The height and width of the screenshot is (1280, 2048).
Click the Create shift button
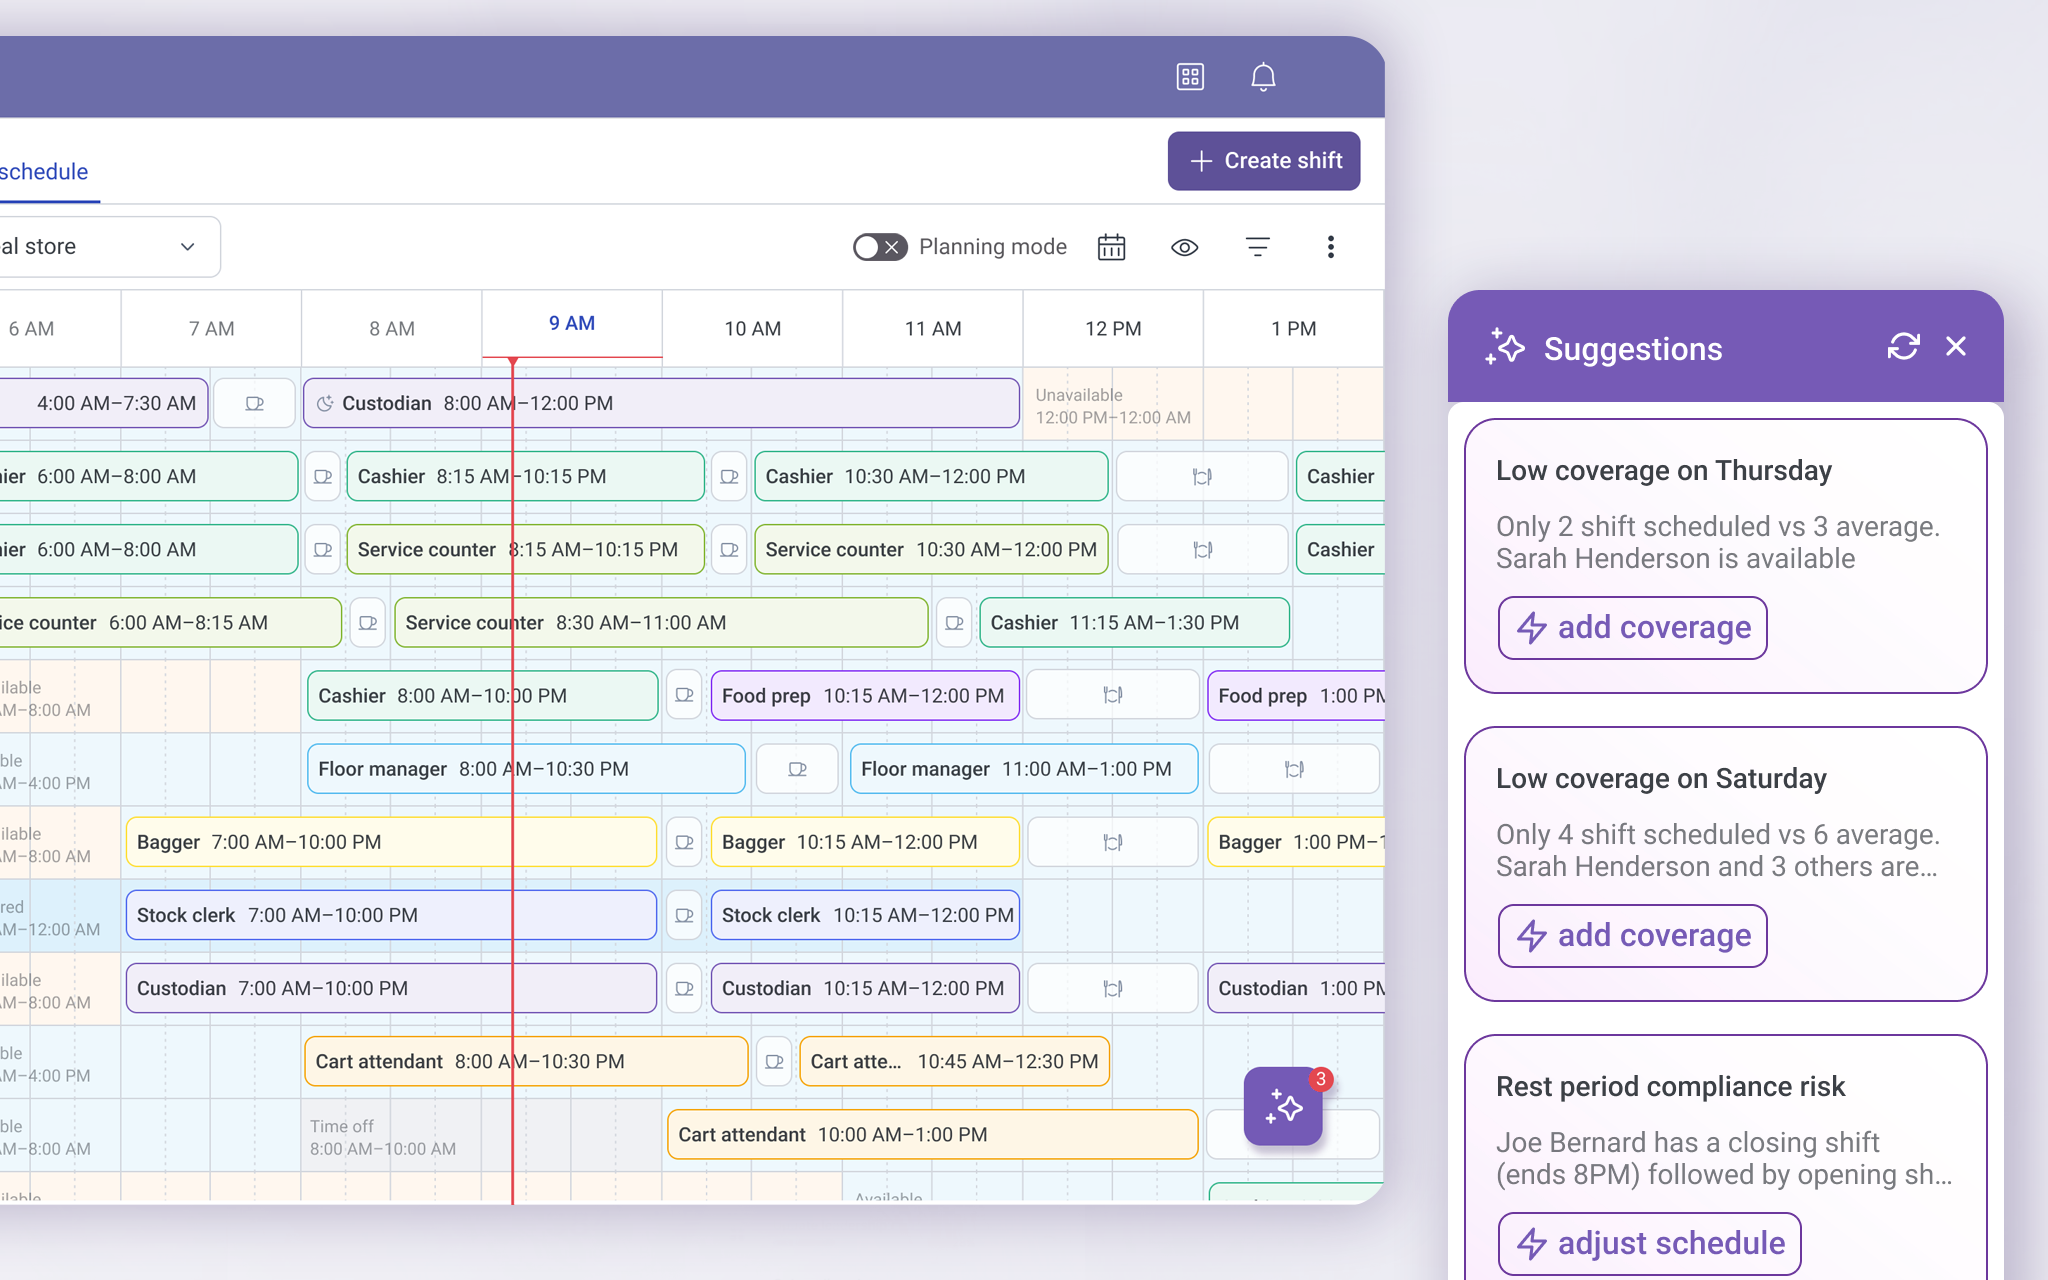coord(1263,161)
